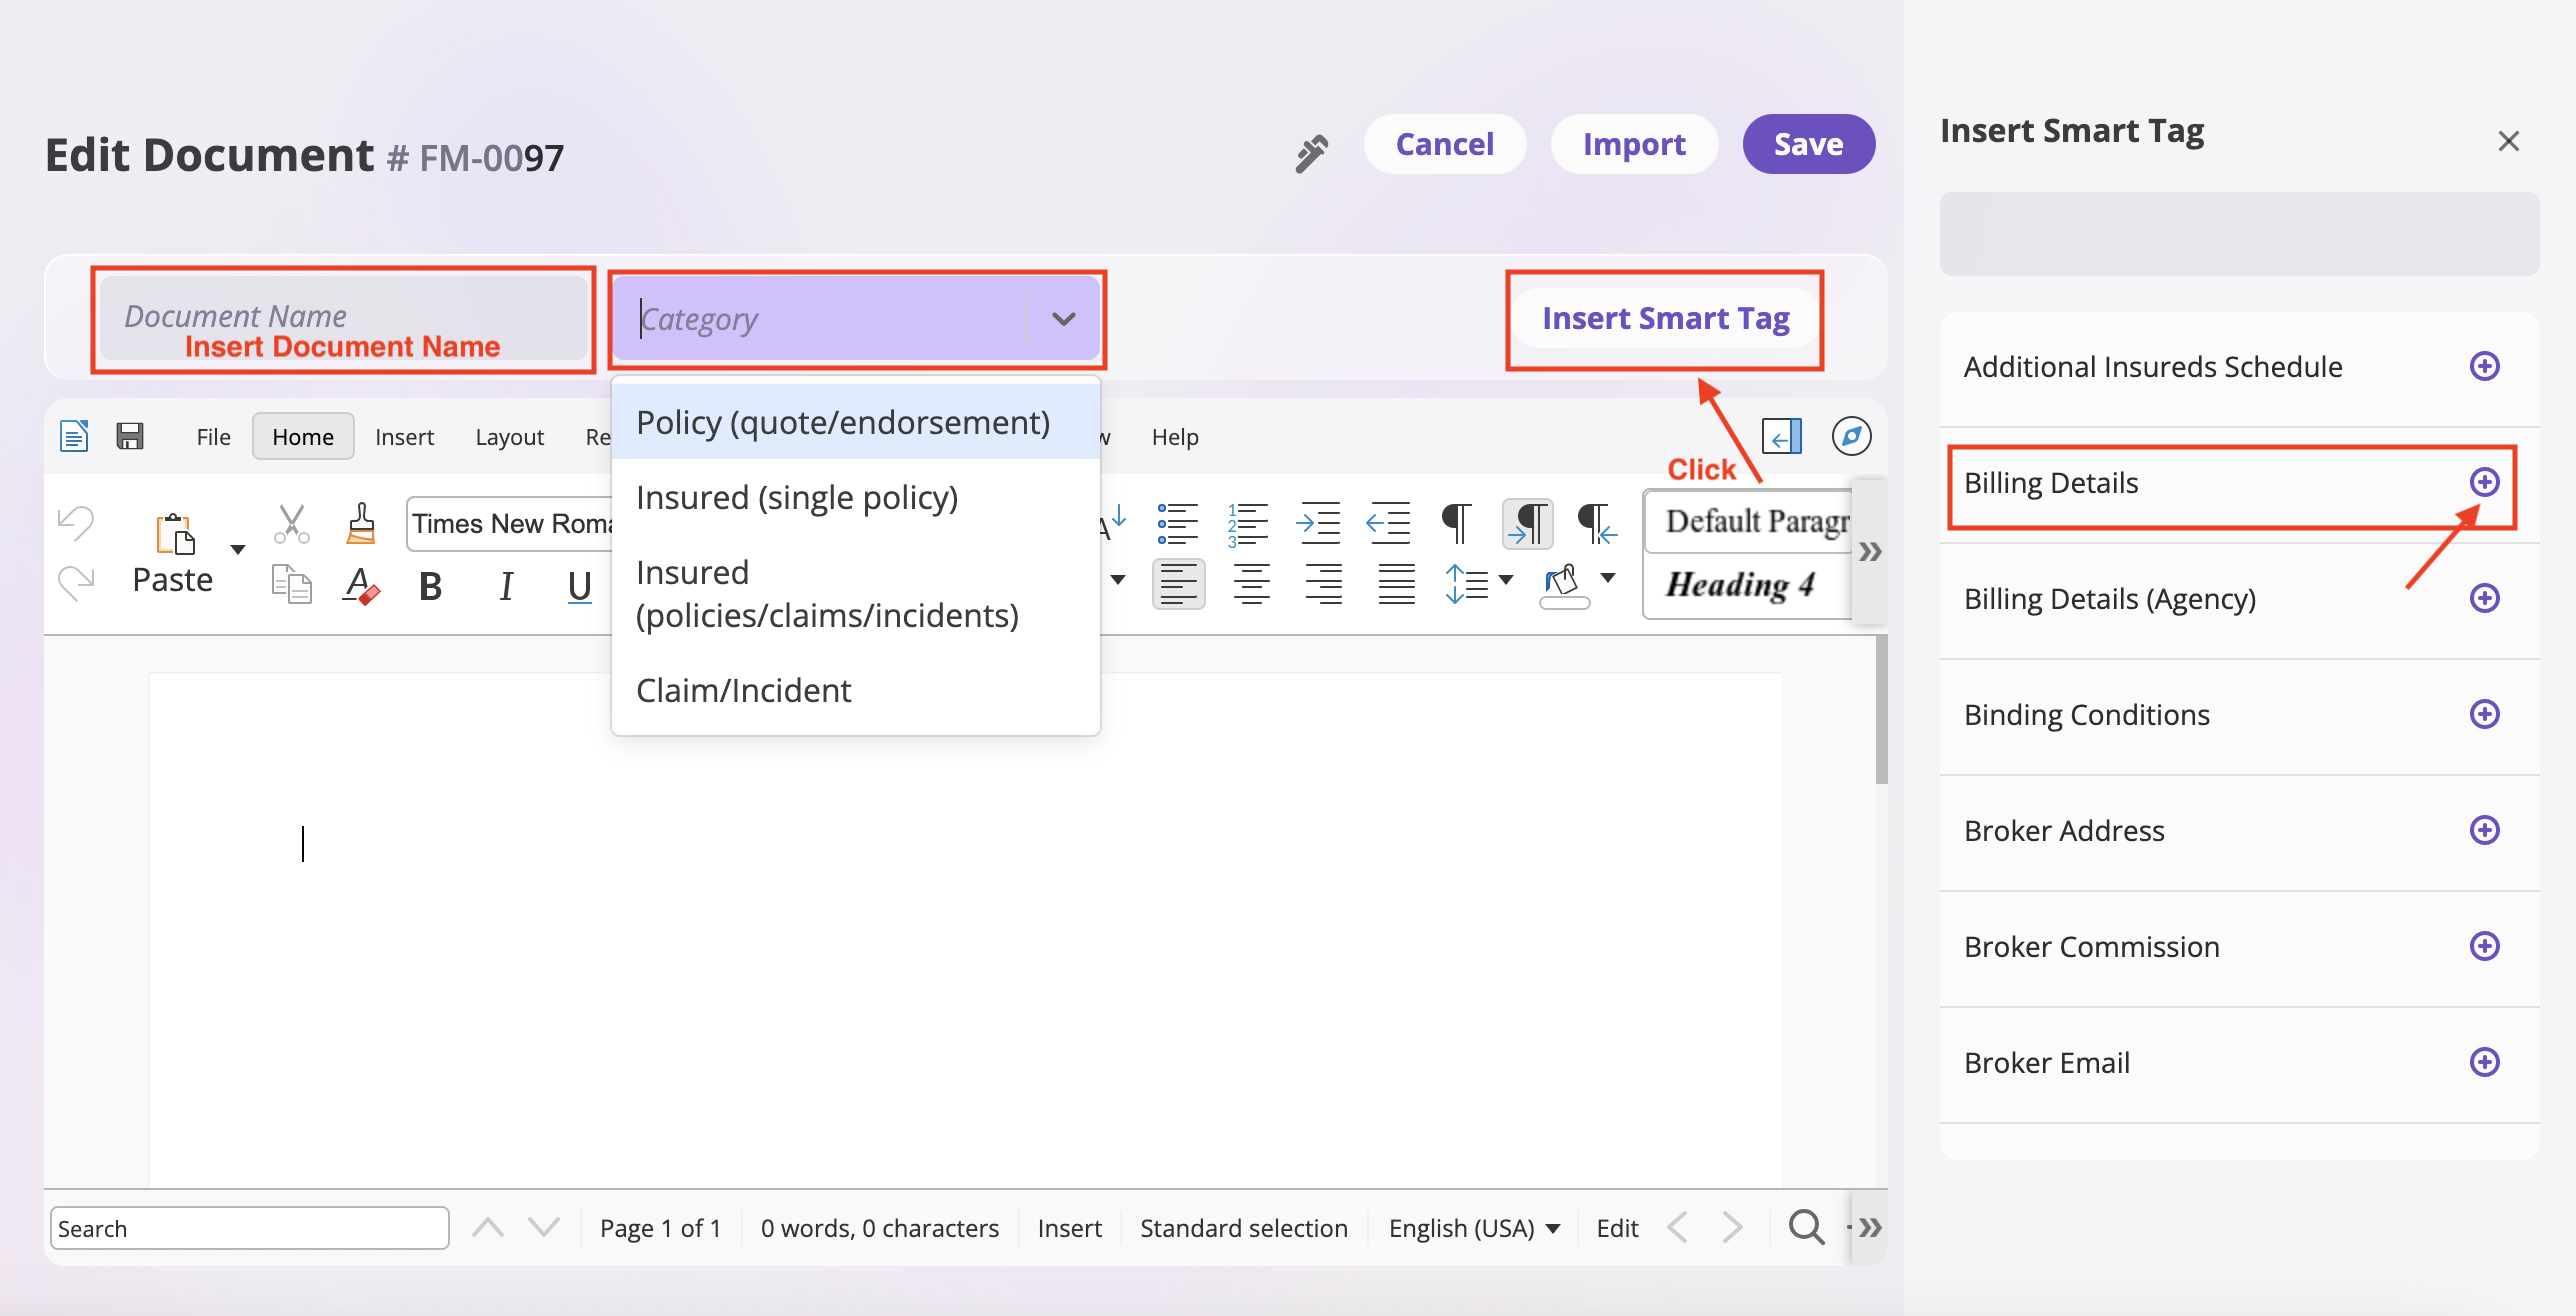The image size is (2576, 1316).
Task: Open the Paste options arrow
Action: (238, 549)
